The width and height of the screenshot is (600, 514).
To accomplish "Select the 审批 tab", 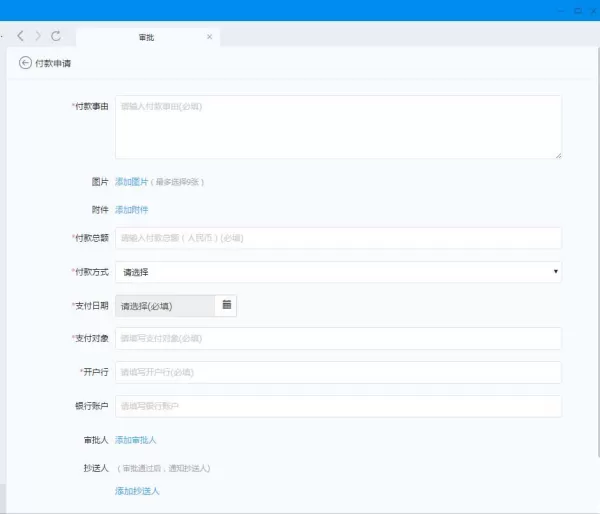I will pyautogui.click(x=148, y=37).
